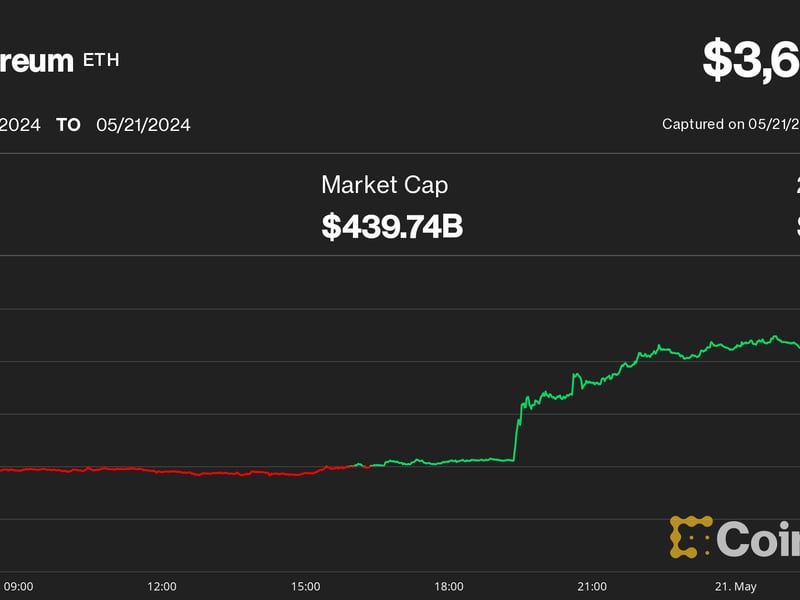Select the current ETH price at top right

point(751,60)
